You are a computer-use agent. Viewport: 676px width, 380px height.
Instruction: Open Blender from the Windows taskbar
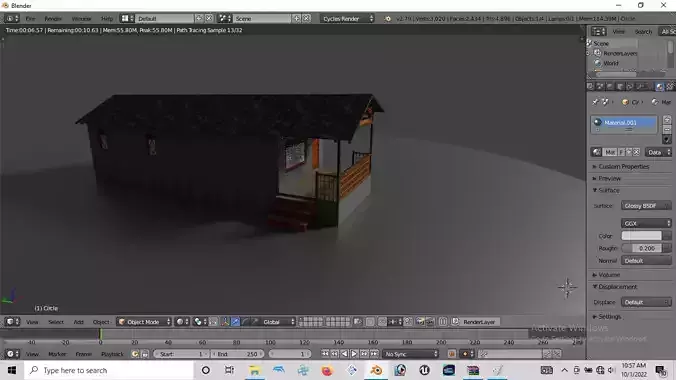click(x=376, y=370)
